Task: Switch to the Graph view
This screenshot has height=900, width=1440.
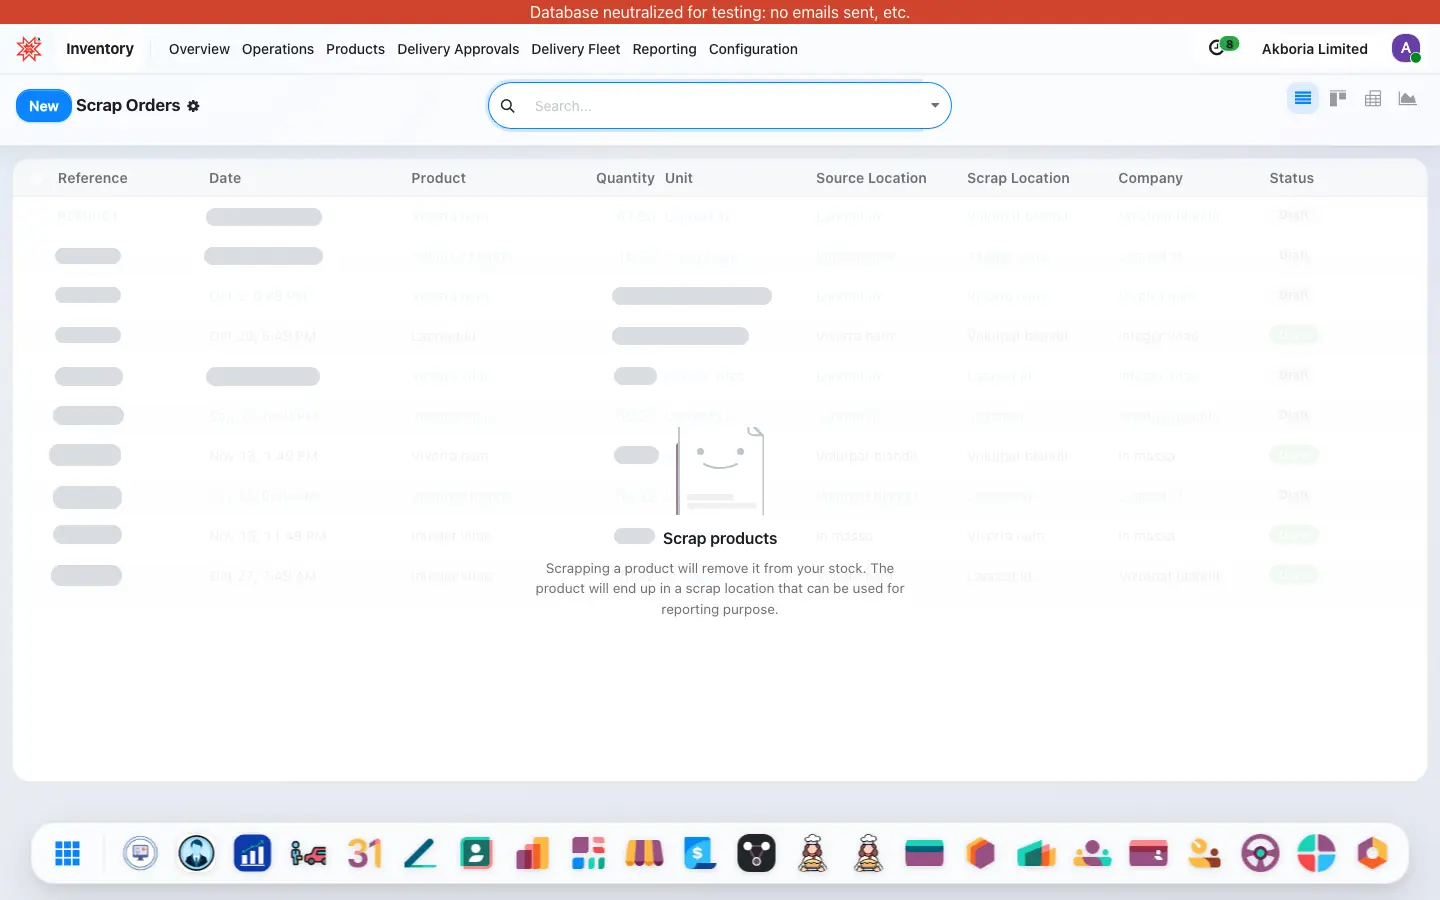Action: pyautogui.click(x=1408, y=98)
